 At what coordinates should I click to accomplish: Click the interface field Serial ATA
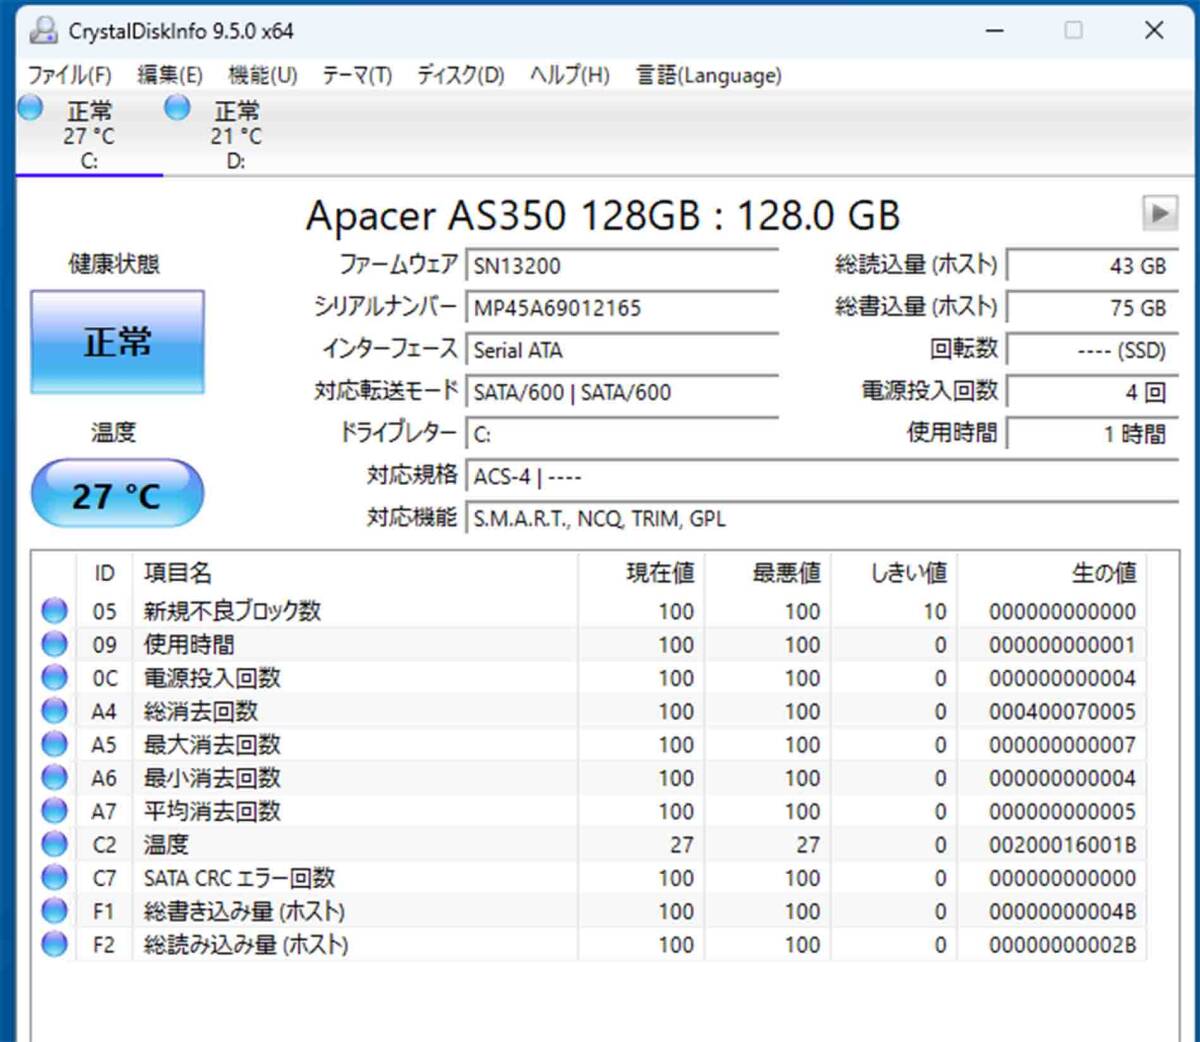(x=622, y=350)
